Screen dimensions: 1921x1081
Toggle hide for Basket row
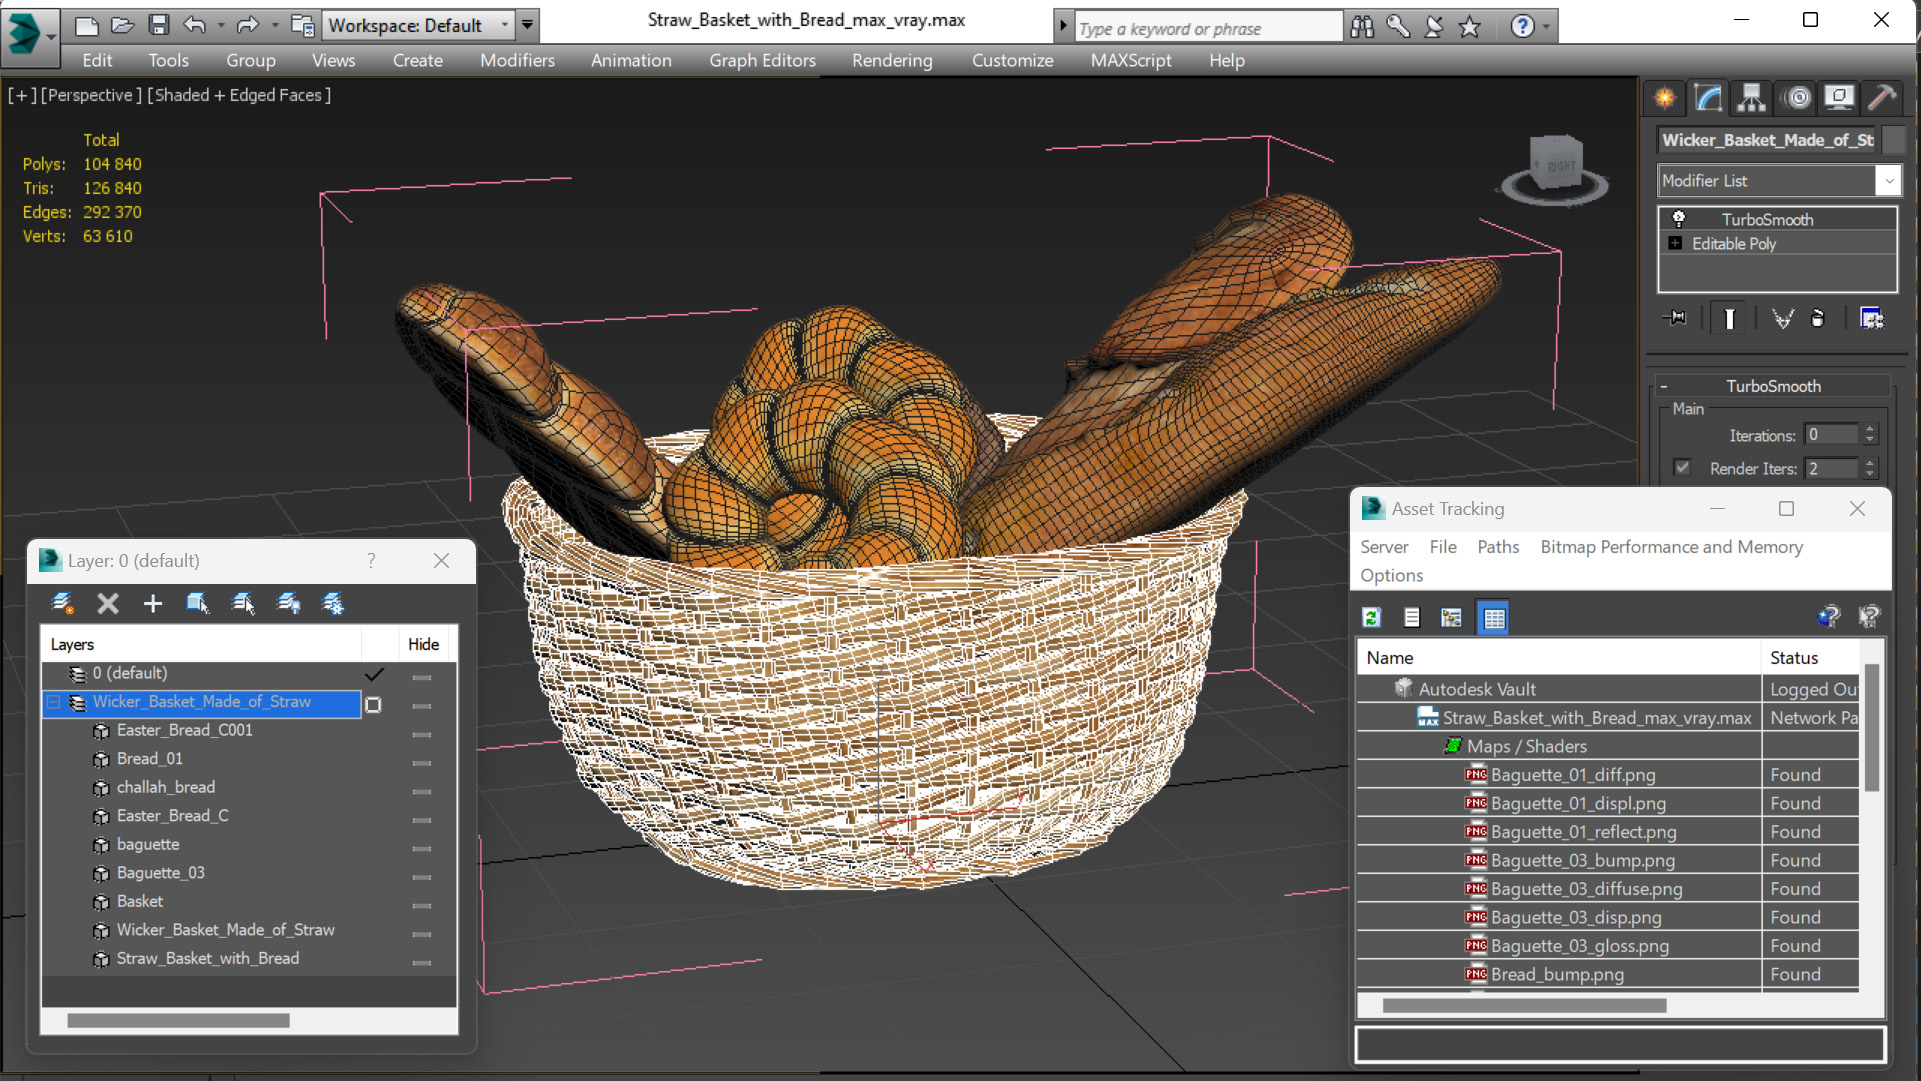[x=422, y=905]
